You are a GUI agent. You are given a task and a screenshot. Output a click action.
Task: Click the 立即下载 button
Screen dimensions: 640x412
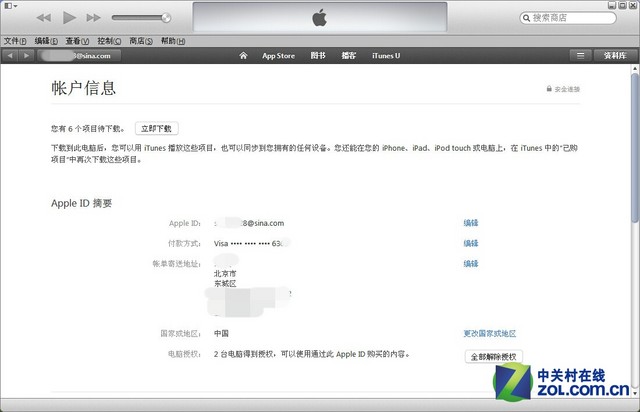pyautogui.click(x=157, y=129)
